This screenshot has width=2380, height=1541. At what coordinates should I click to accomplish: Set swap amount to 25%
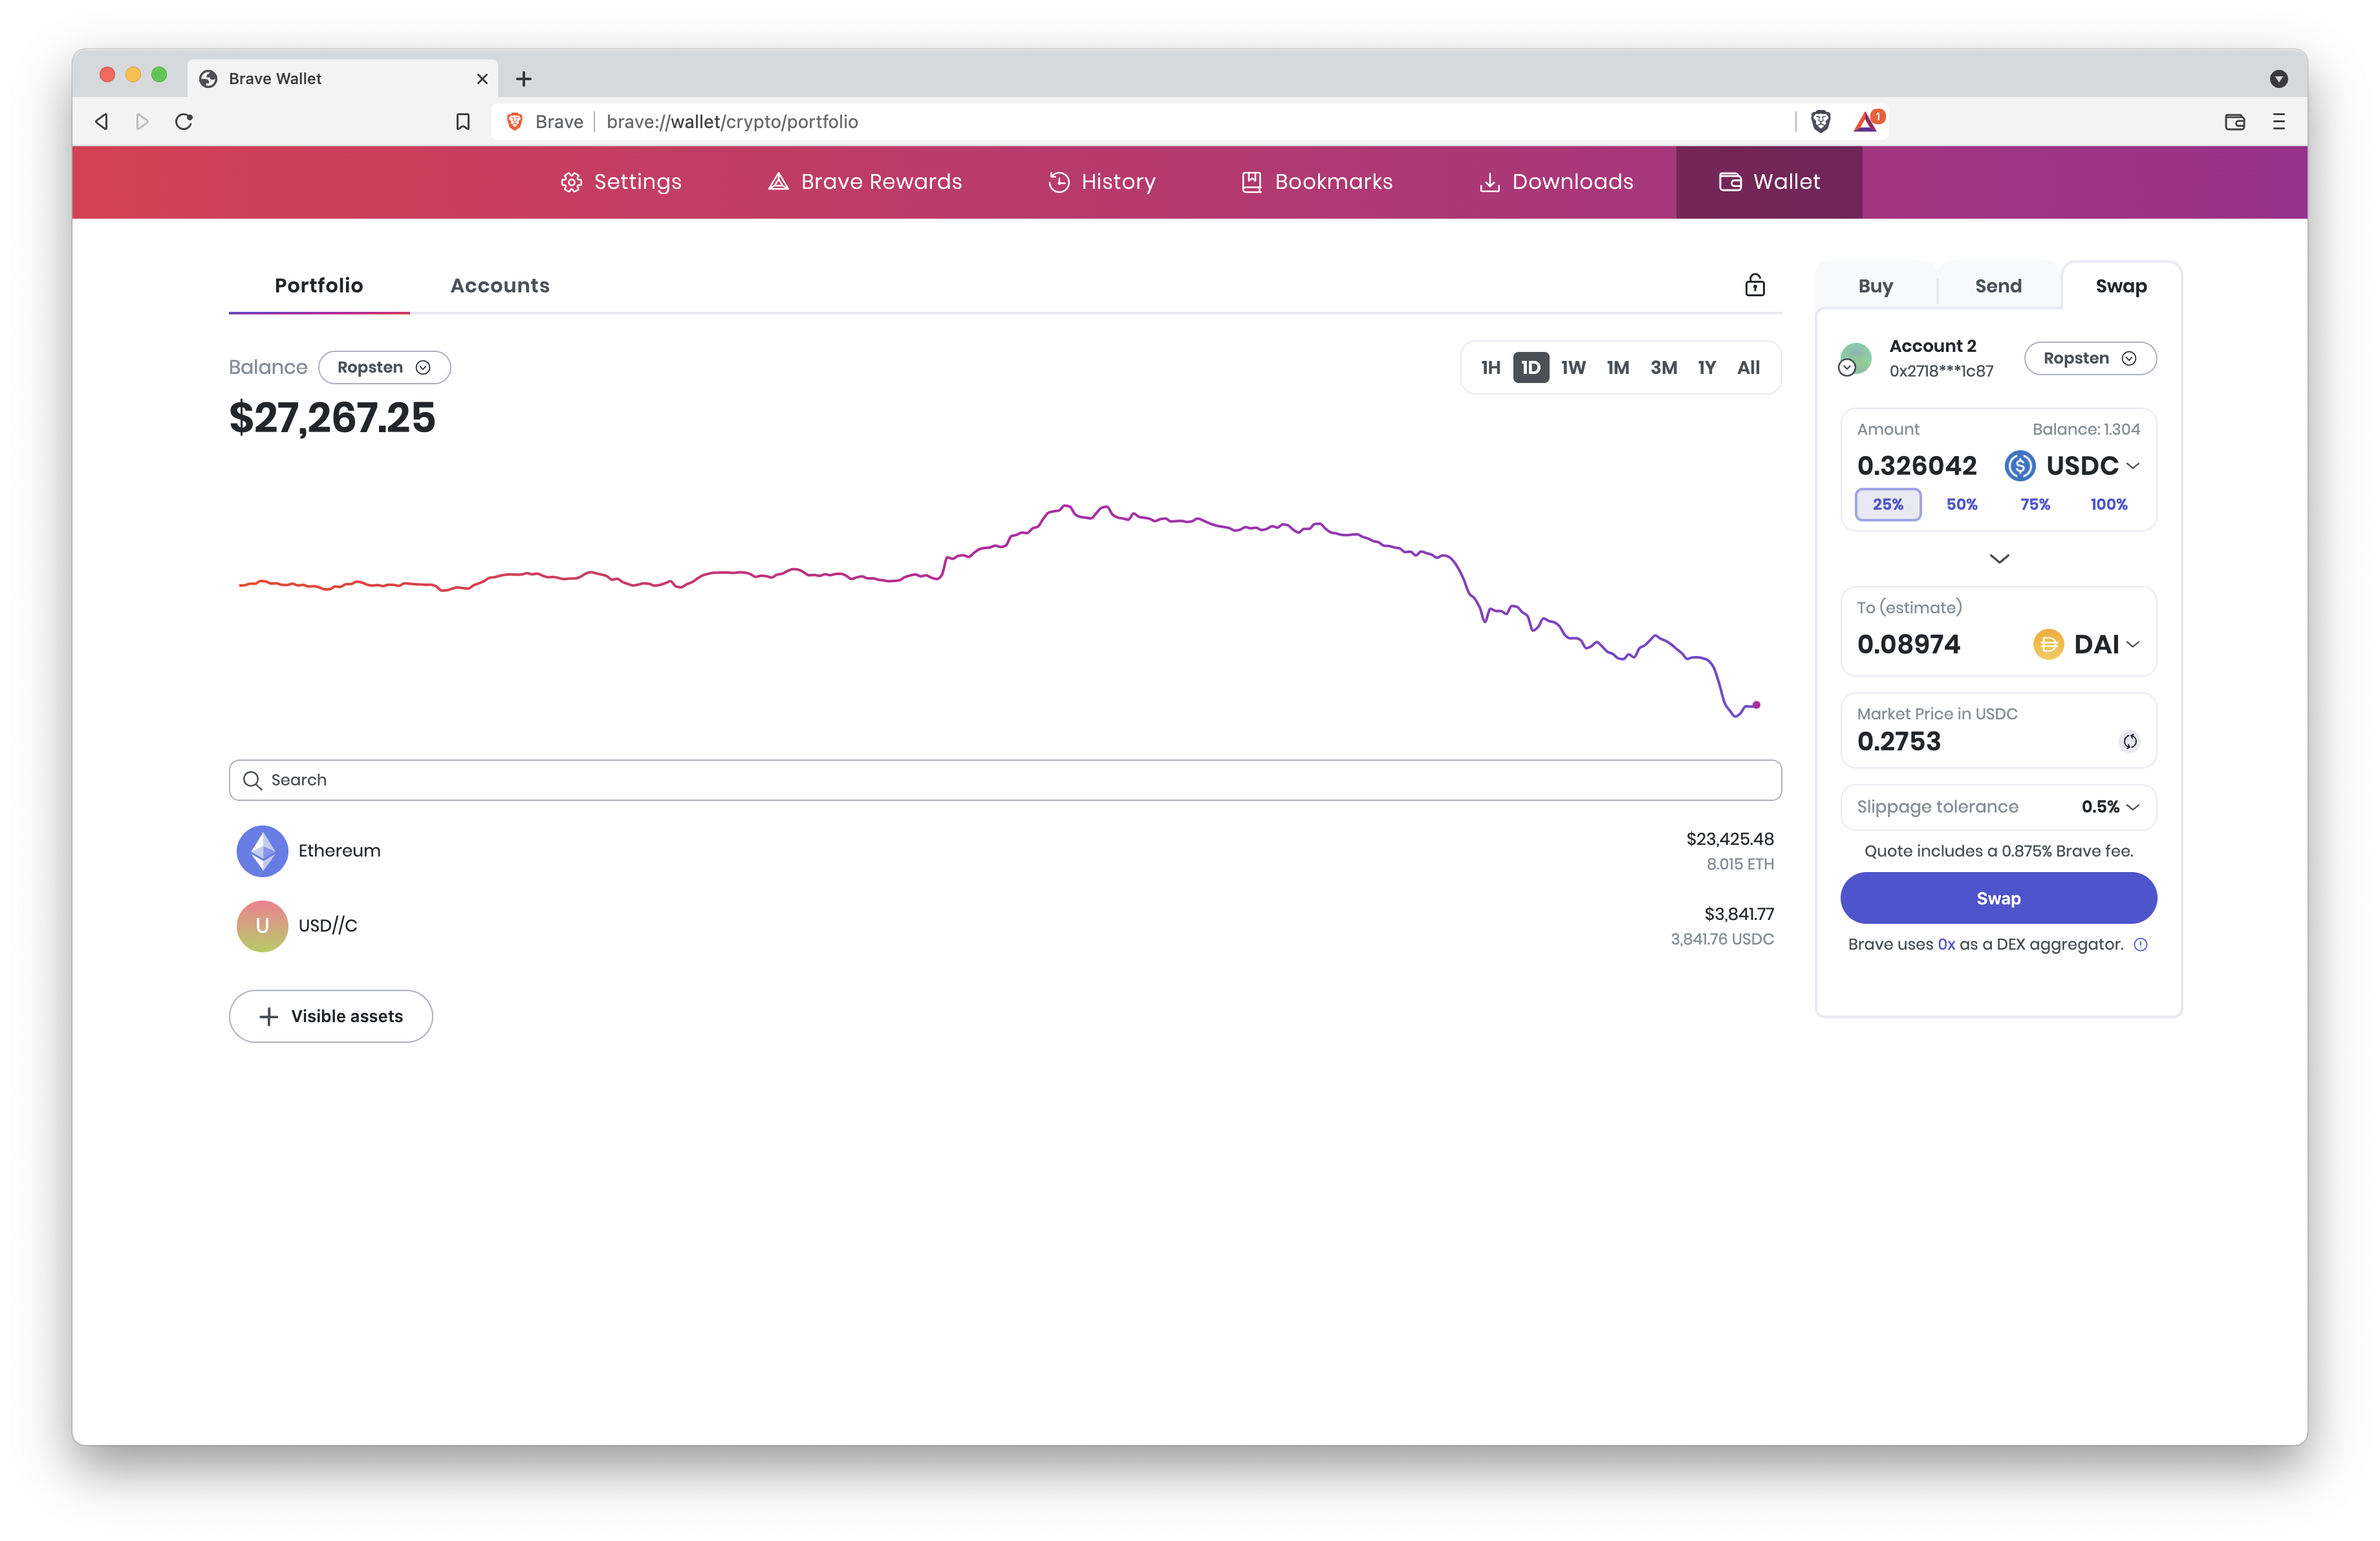coord(1887,504)
